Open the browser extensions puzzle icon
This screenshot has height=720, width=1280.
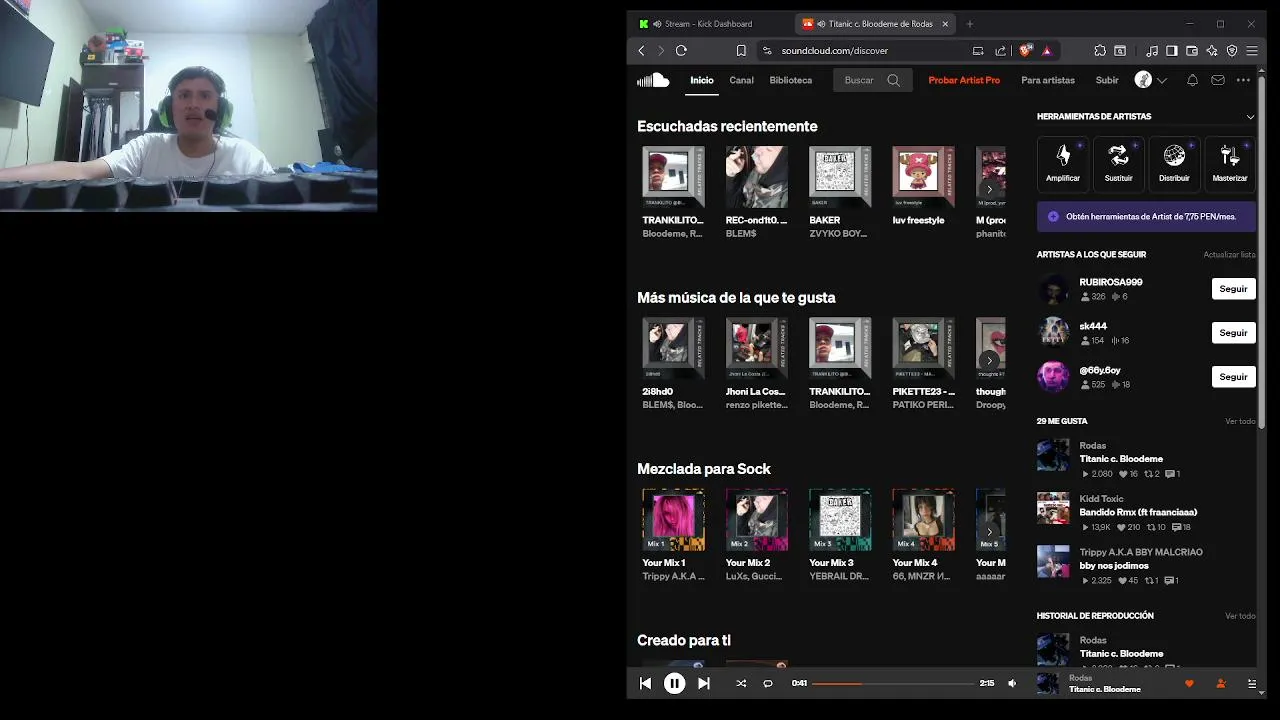1100,50
